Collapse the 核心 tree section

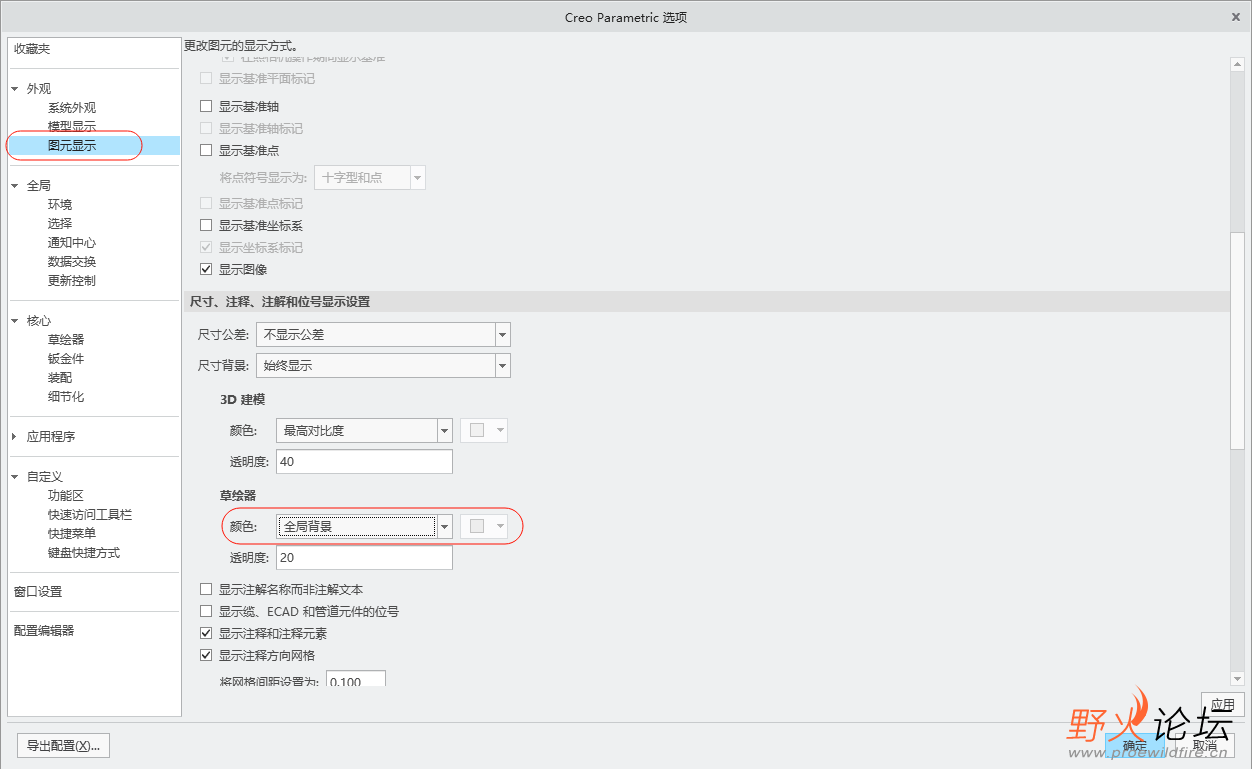(15, 321)
